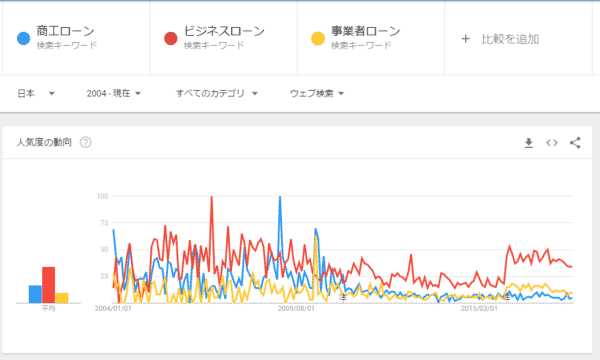Click the blue dot for 商工ローン
Screen dimensions: 600x360
pyautogui.click(x=24, y=38)
